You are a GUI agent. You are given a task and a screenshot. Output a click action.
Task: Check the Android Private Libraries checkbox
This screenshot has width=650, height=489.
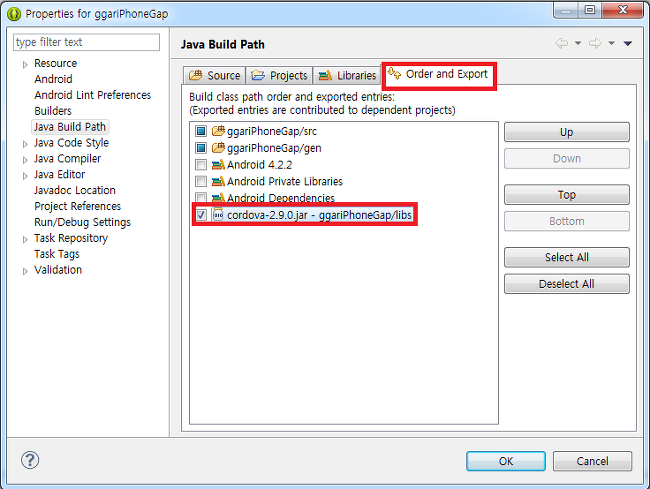point(201,181)
